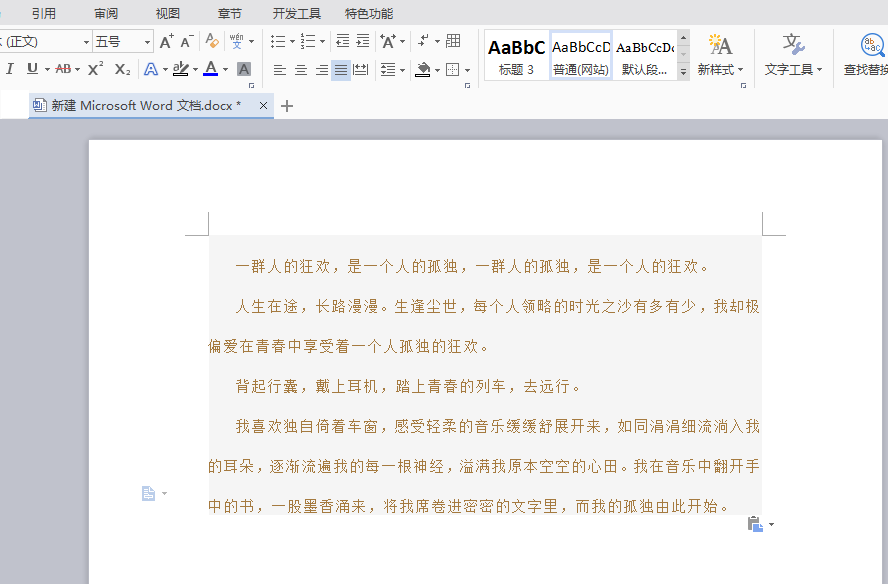Click the paste options clipboard icon
Screen dimensions: 888x584
pos(755,524)
